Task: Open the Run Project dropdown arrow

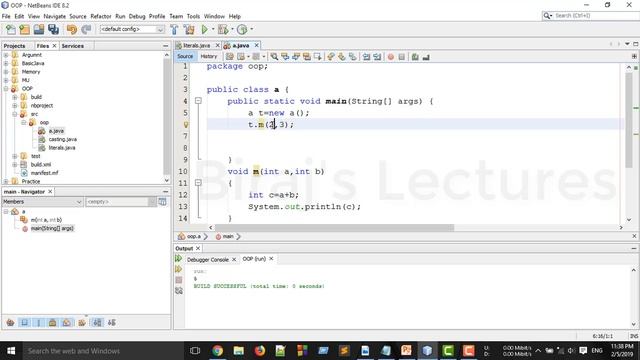Action: [x=213, y=29]
